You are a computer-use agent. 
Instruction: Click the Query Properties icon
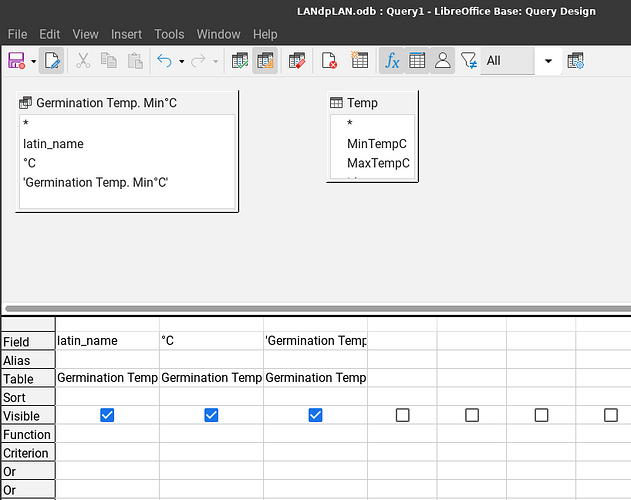[575, 61]
